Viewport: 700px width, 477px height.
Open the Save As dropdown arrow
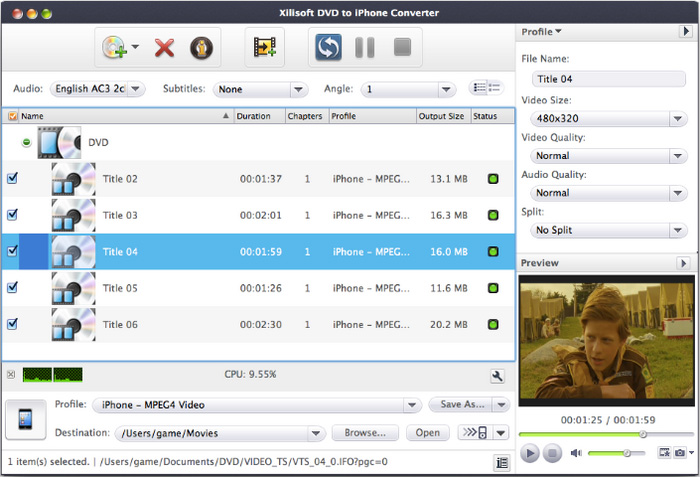501,405
